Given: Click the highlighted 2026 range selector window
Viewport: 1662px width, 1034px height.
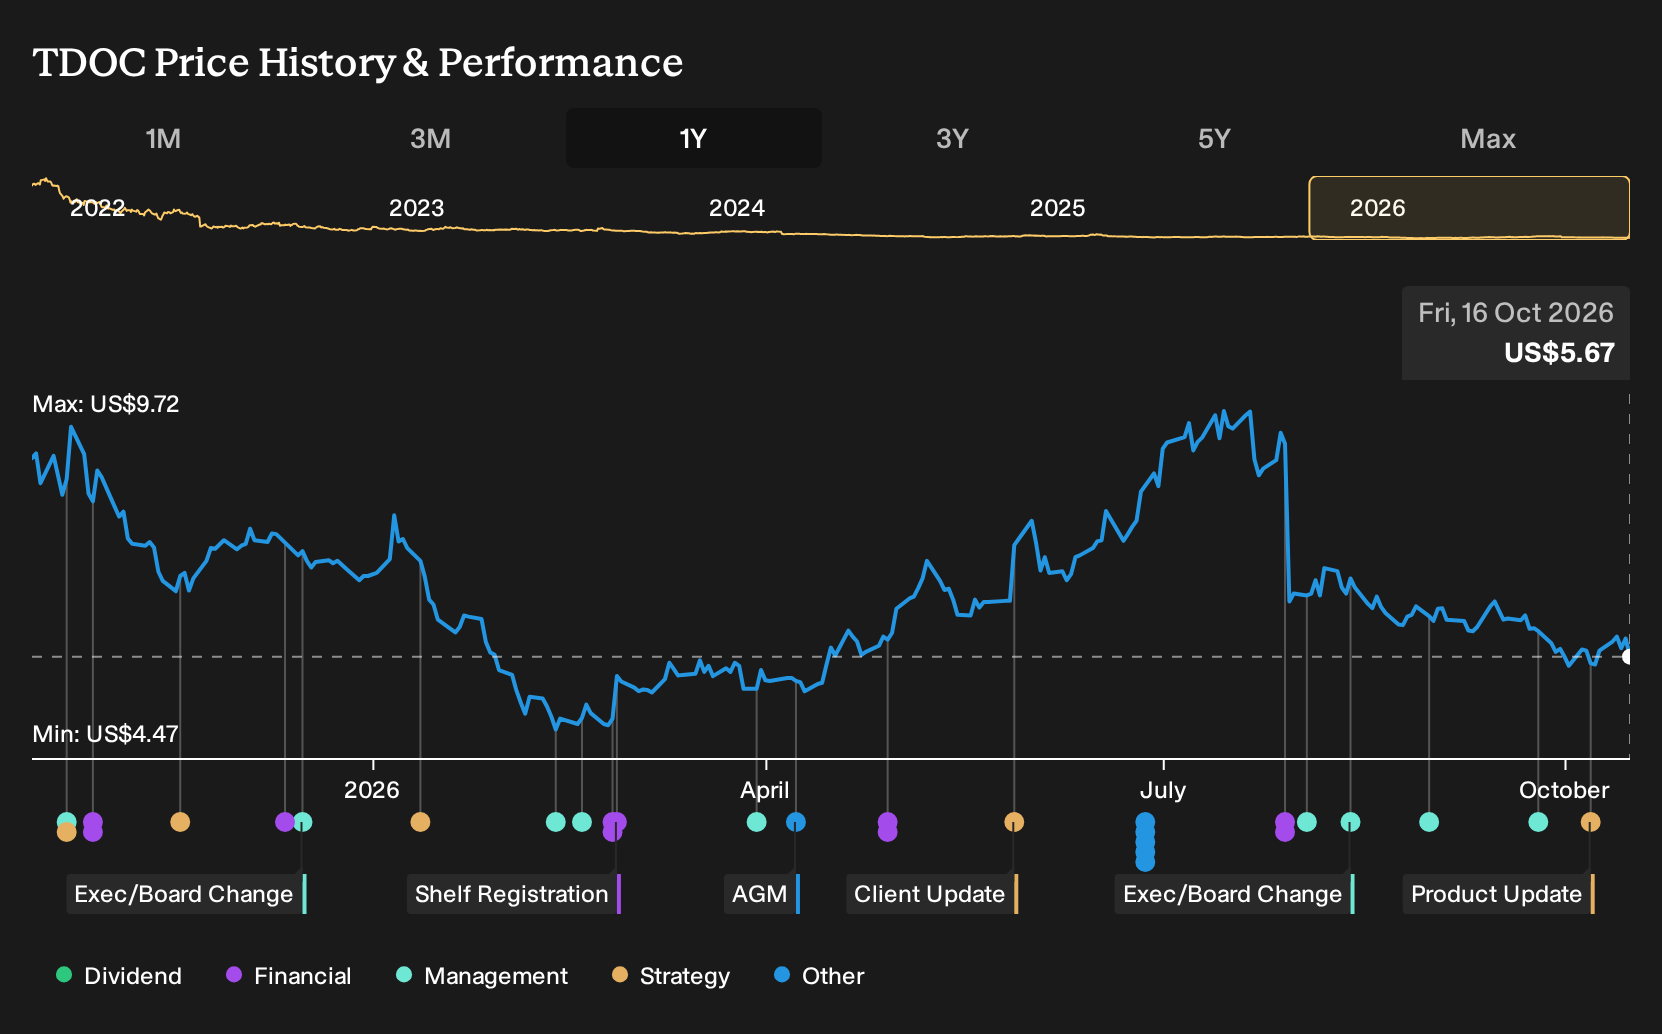Looking at the screenshot, I should 1469,208.
